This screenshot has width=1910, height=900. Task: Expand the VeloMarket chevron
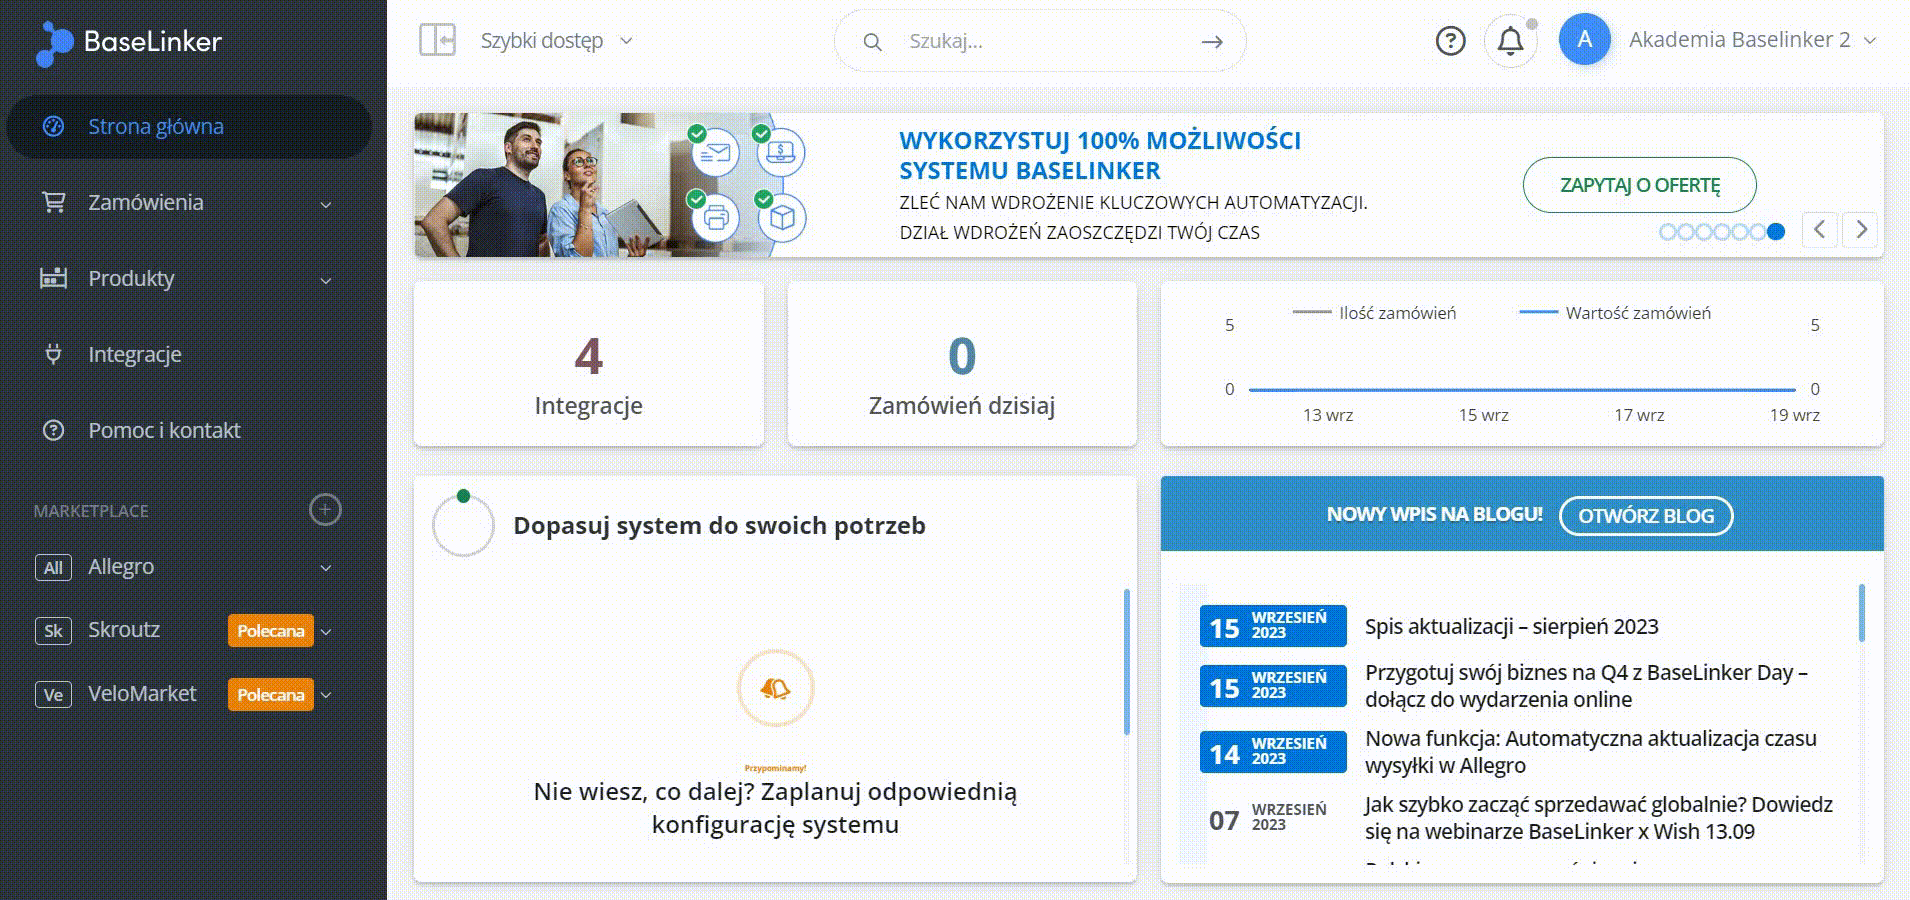point(326,695)
